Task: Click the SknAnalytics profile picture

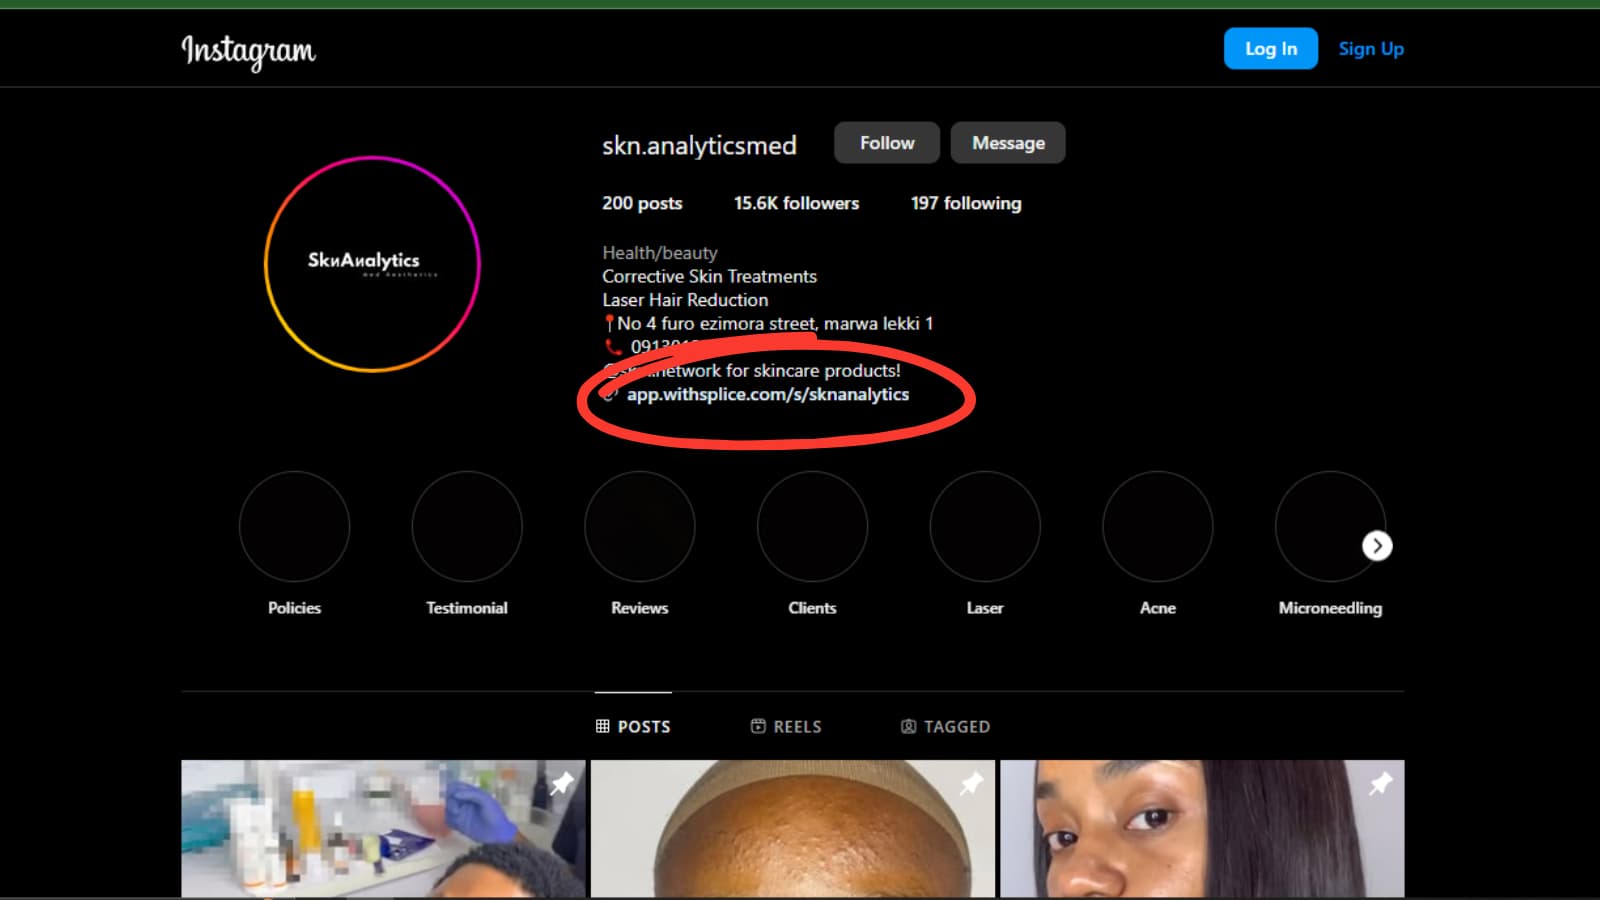Action: coord(372,264)
